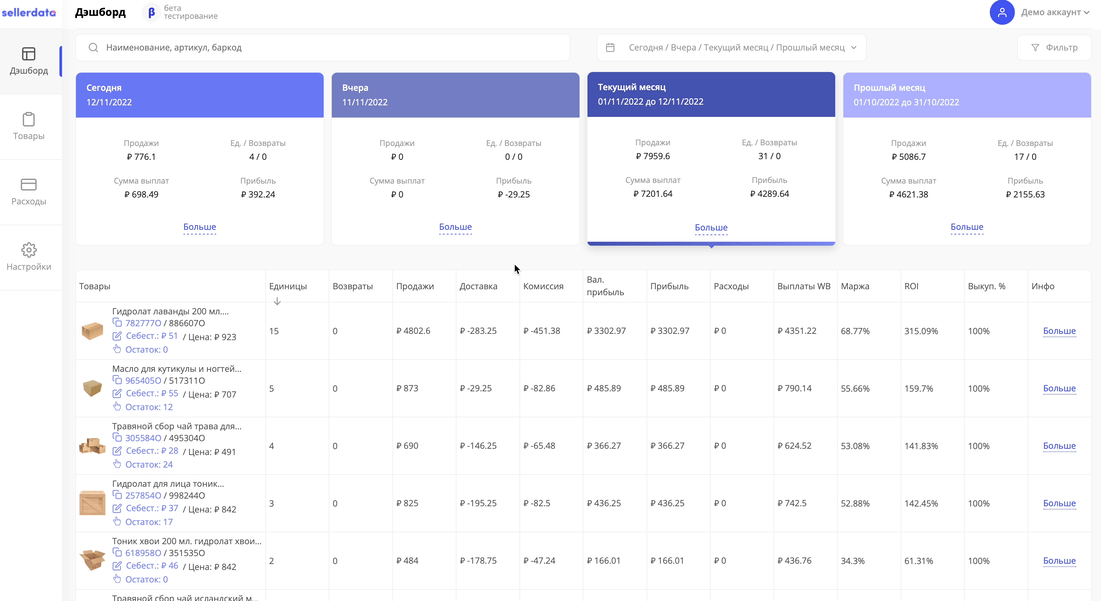1101x601 pixels.
Task: Click Больше link for Гидролат для лица row
Action: [1060, 503]
